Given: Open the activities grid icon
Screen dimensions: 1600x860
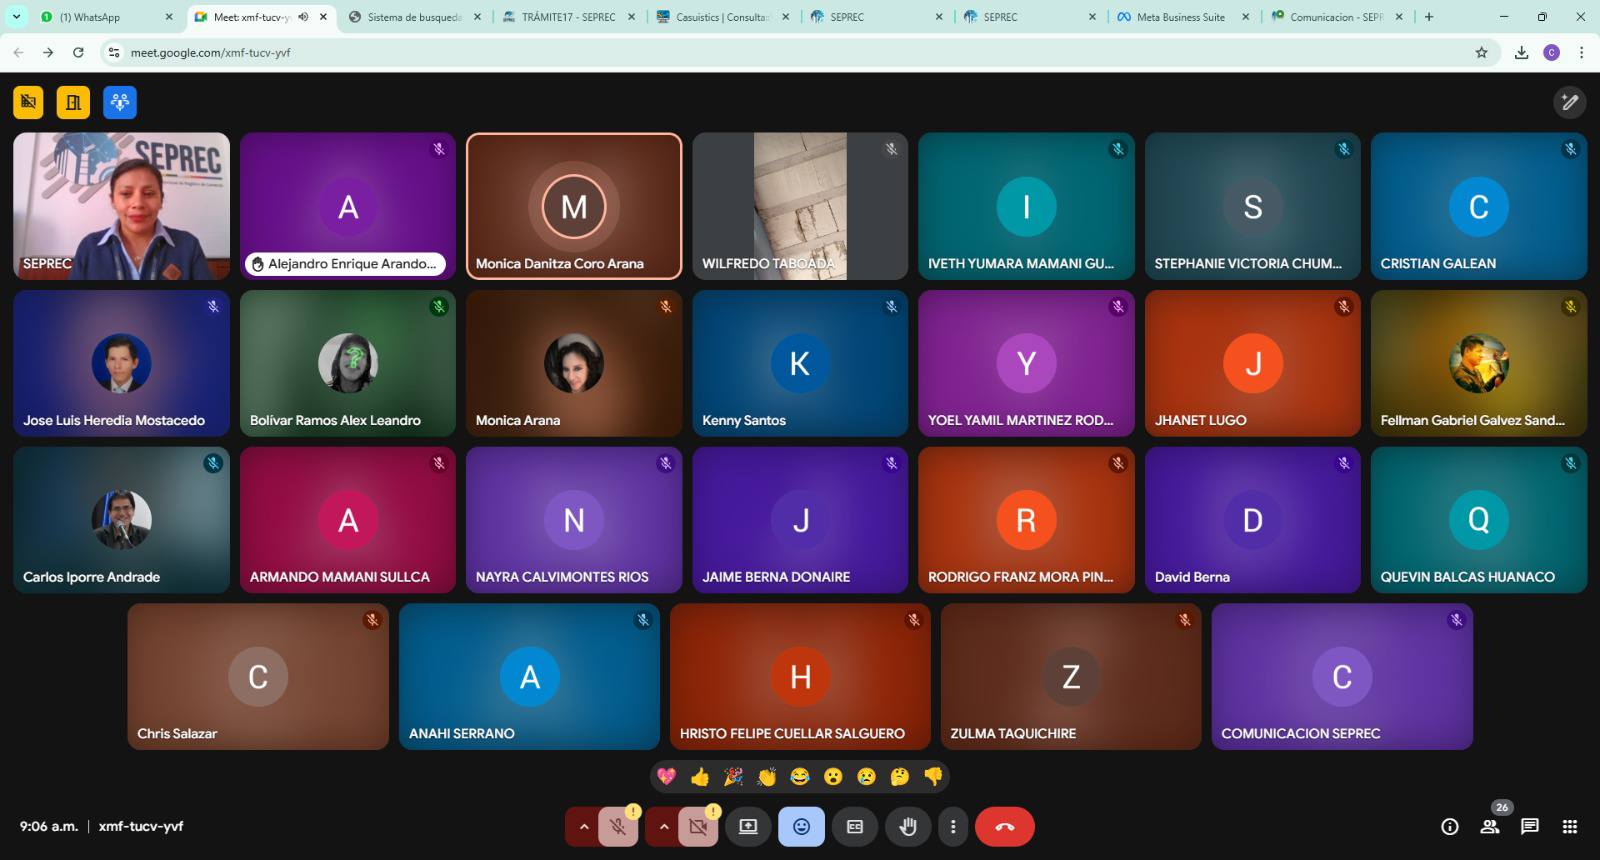Looking at the screenshot, I should coord(1570,826).
